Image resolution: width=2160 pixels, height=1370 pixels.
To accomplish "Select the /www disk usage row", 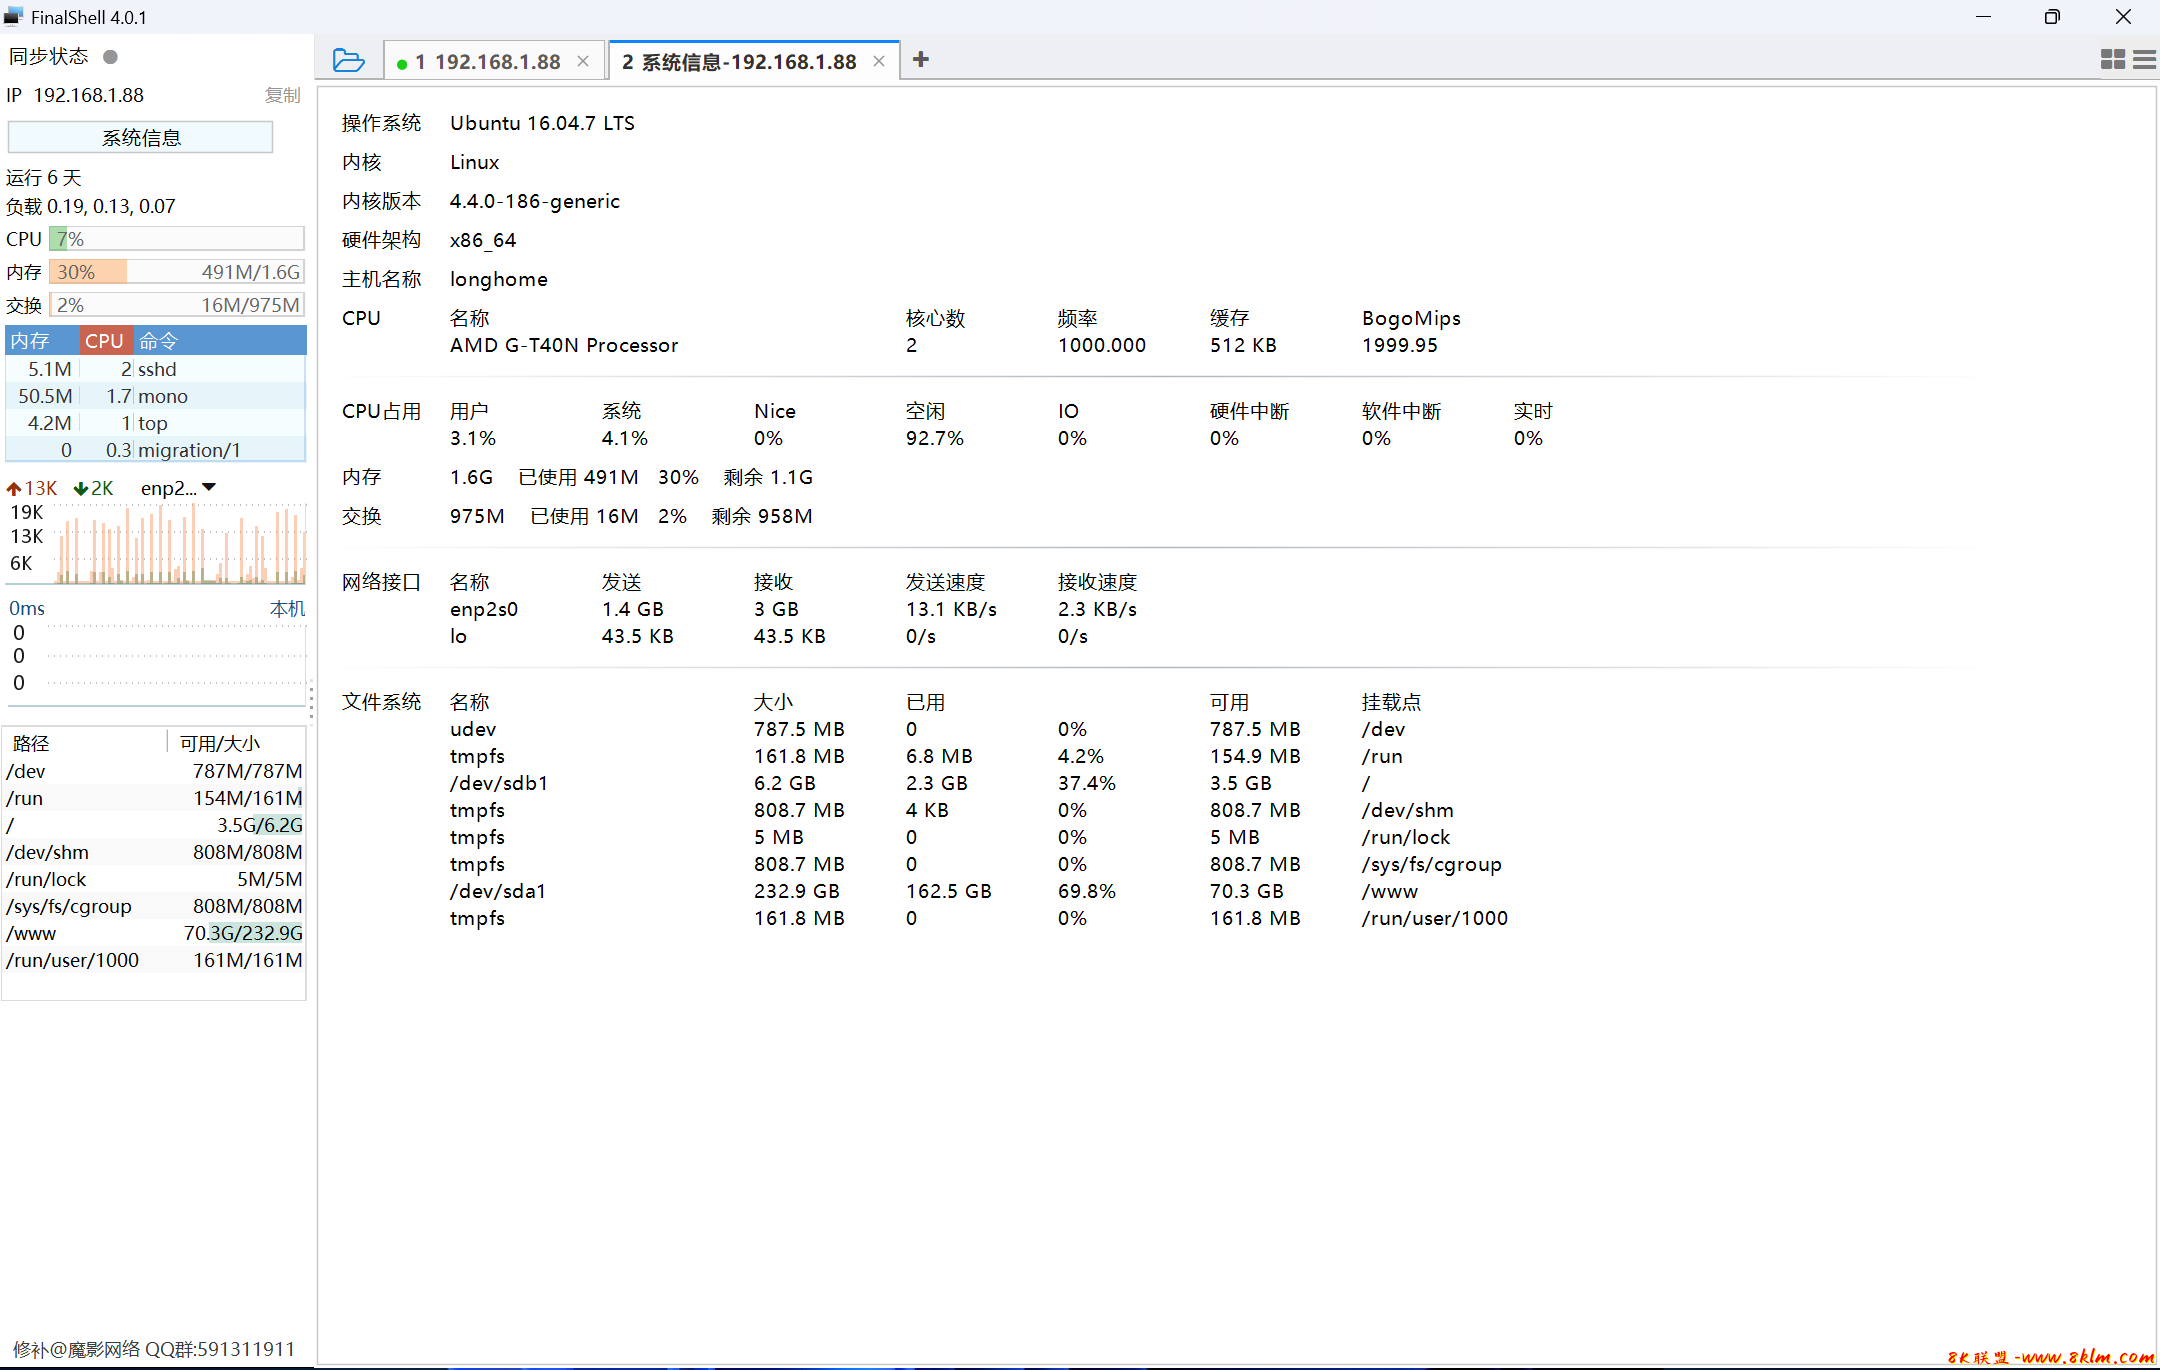I will coord(154,933).
